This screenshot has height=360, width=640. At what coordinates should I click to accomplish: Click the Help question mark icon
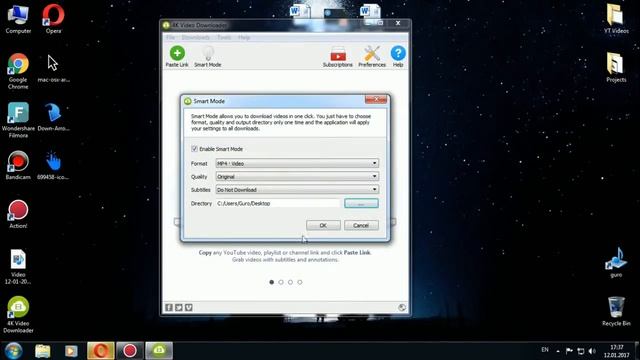pyautogui.click(x=398, y=53)
